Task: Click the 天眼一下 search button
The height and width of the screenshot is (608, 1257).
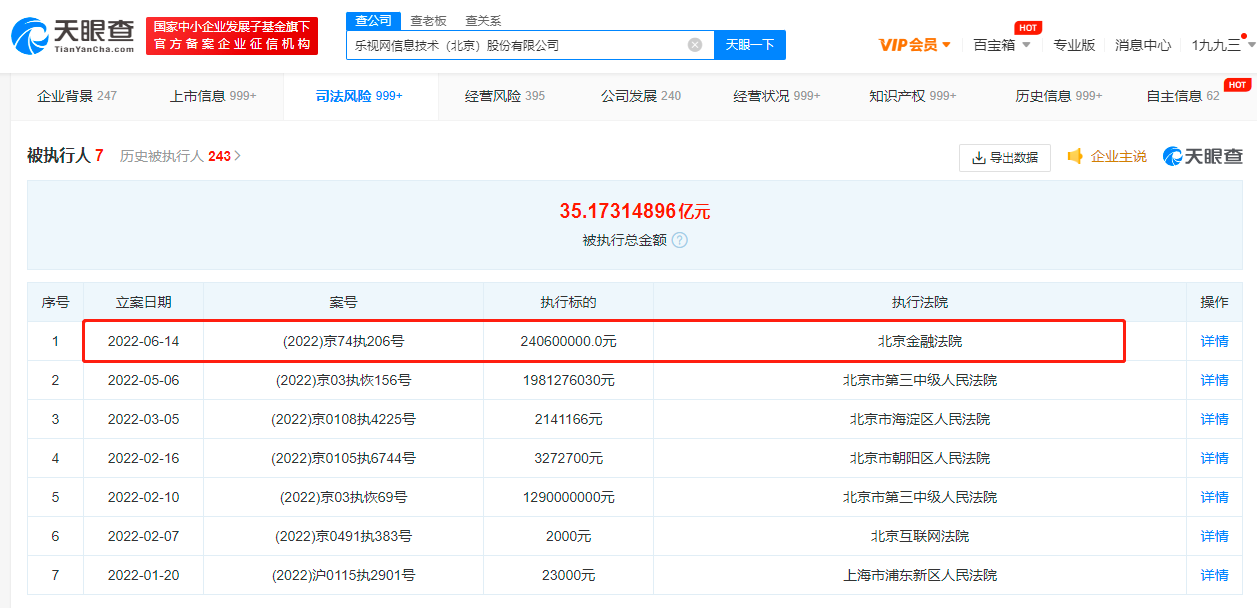Action: coord(749,44)
